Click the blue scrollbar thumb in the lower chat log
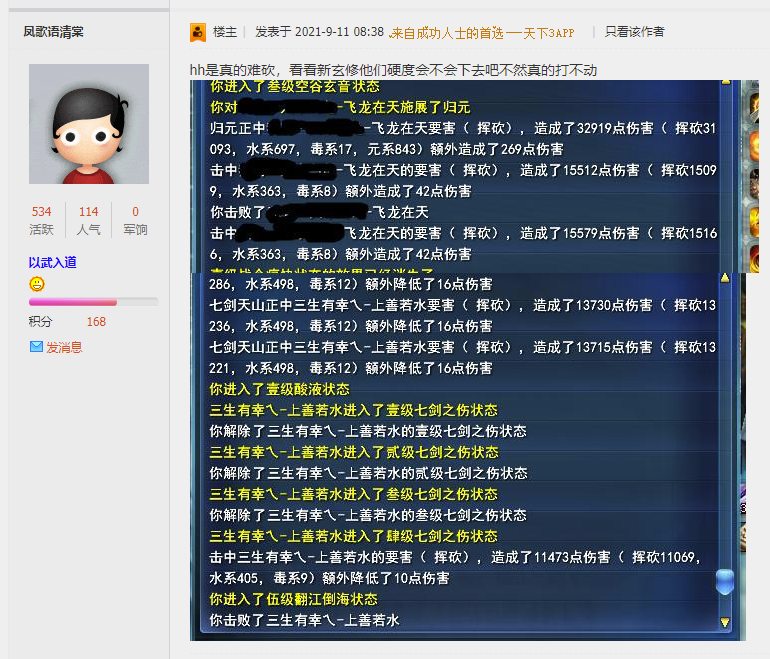The width and height of the screenshot is (770, 659). point(725,582)
